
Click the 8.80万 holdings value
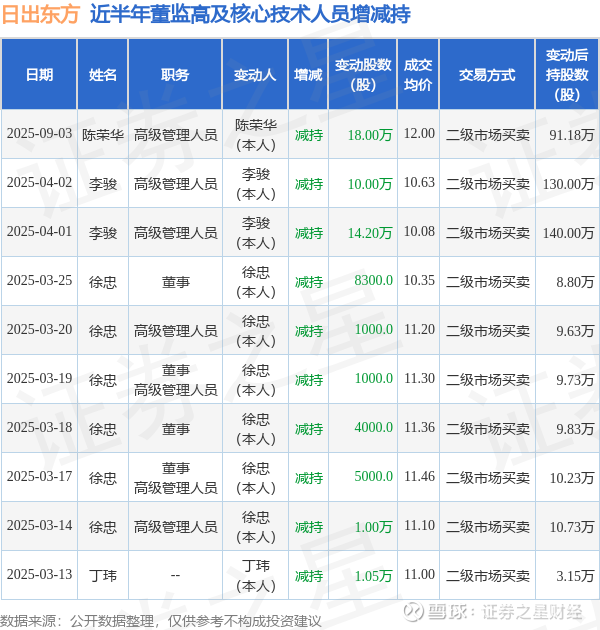[x=575, y=282]
